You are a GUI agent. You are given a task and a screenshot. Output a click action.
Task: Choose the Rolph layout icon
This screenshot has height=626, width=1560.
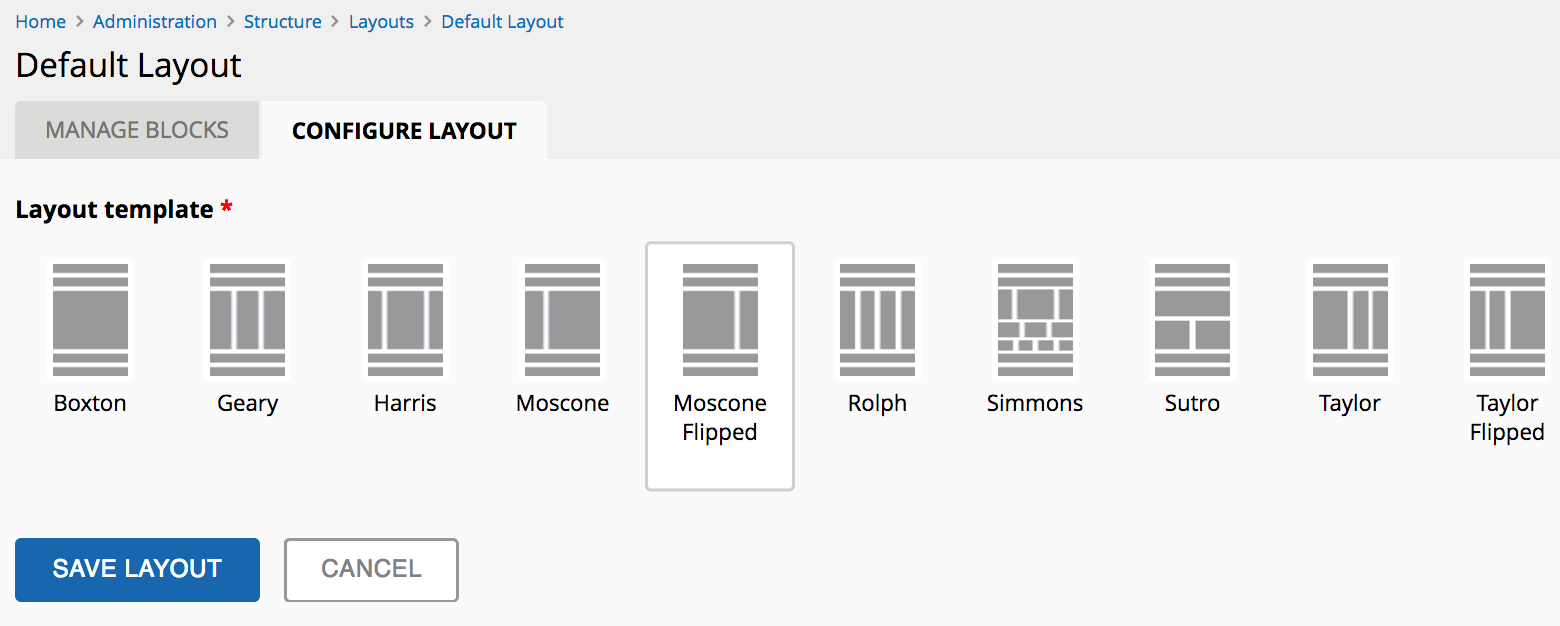tap(877, 320)
